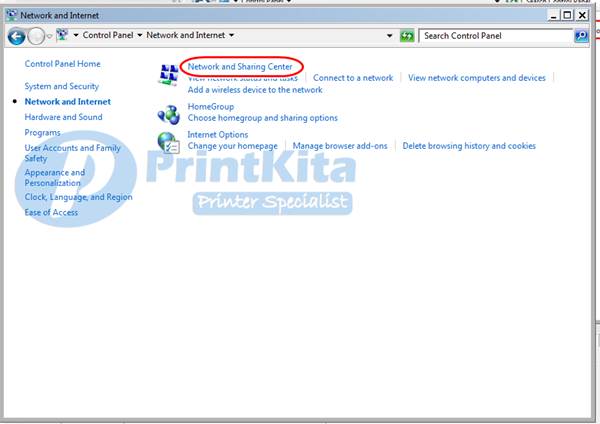Click the Internet Options globe icon
This screenshot has height=424, width=600.
tap(168, 142)
